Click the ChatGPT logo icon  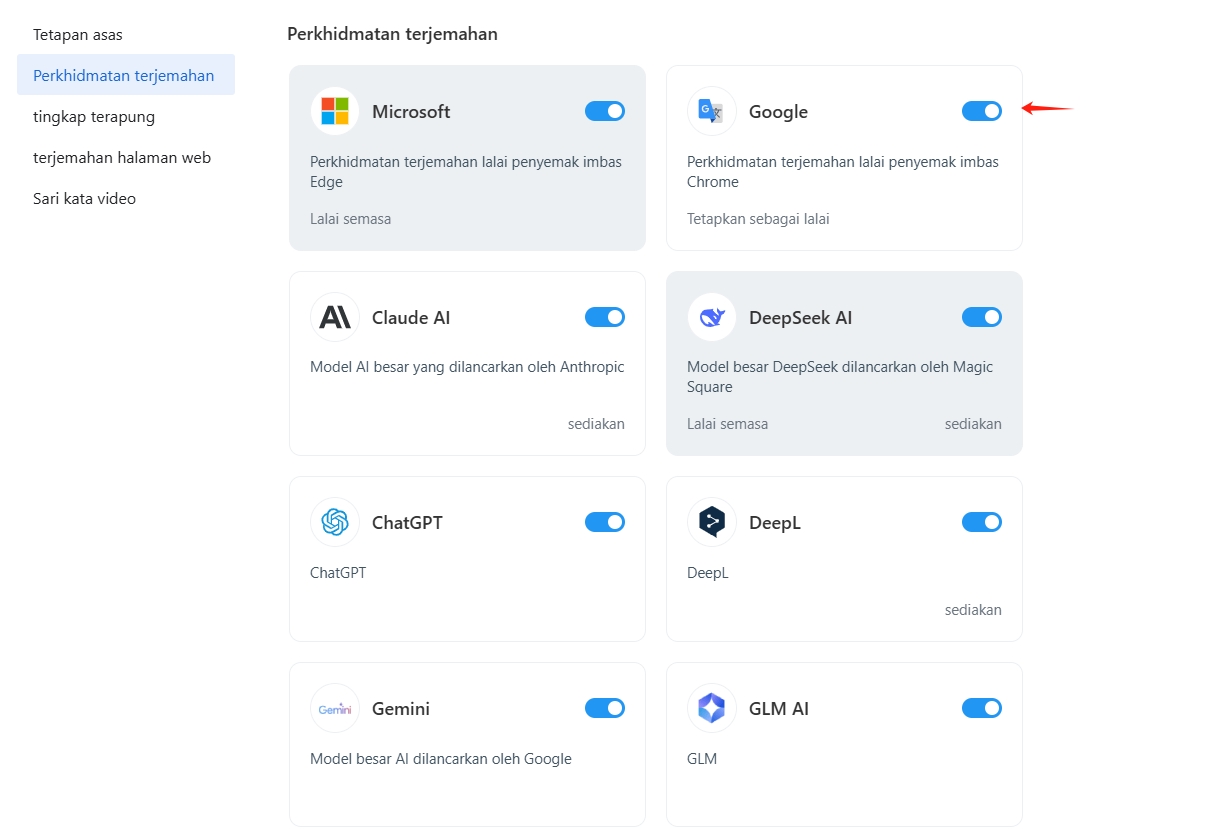pyautogui.click(x=335, y=522)
